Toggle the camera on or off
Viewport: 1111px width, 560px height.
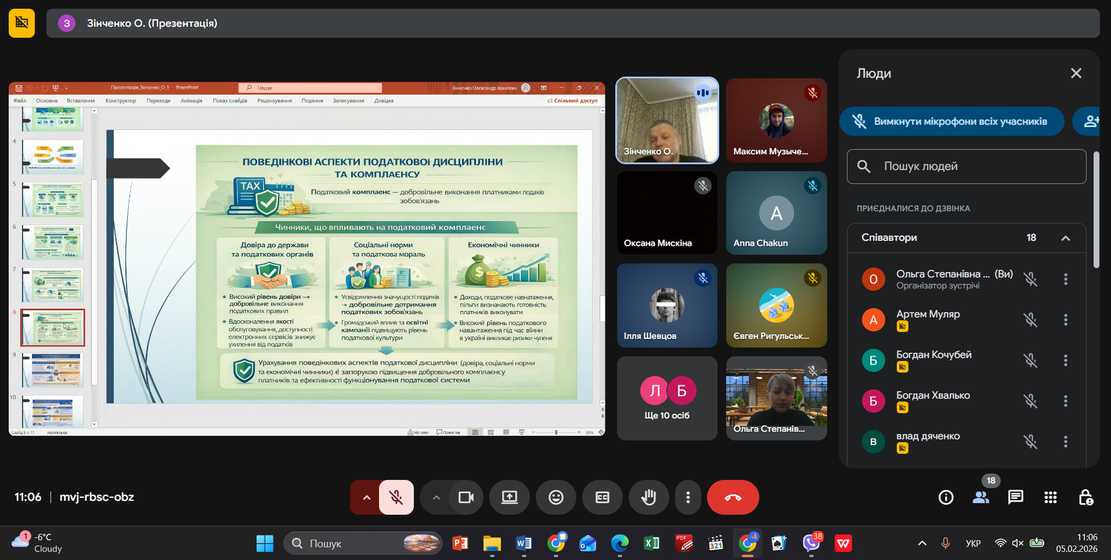(465, 497)
